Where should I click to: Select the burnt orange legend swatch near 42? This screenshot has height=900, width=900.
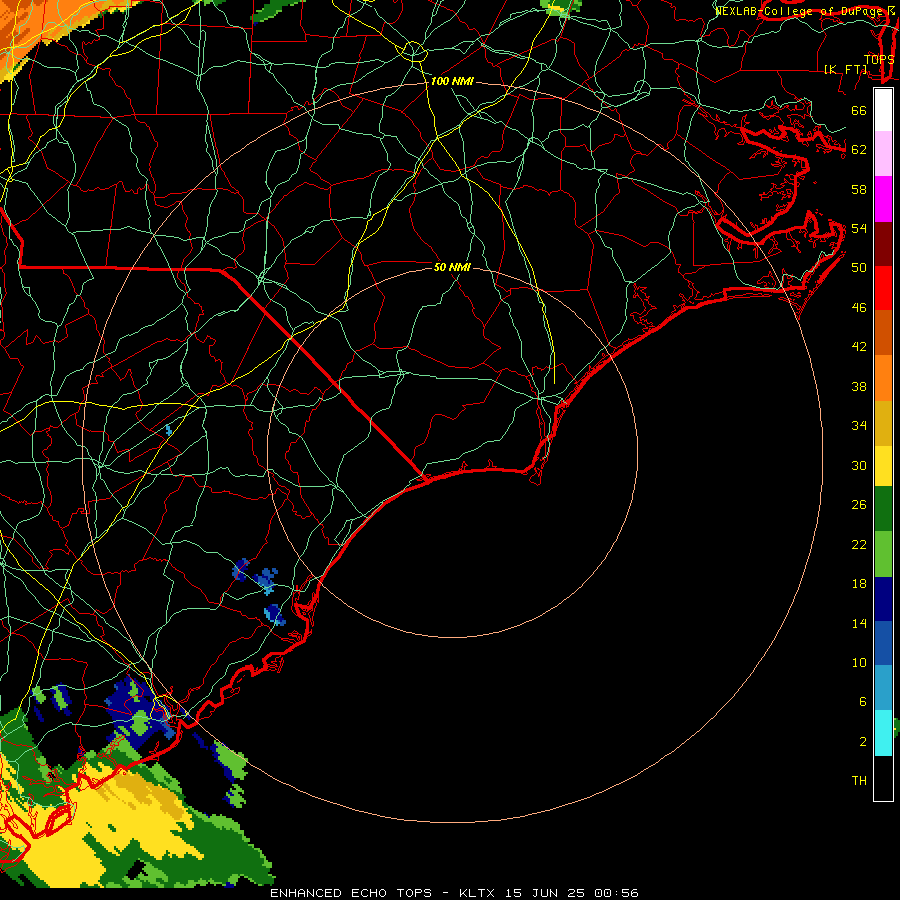click(x=883, y=332)
